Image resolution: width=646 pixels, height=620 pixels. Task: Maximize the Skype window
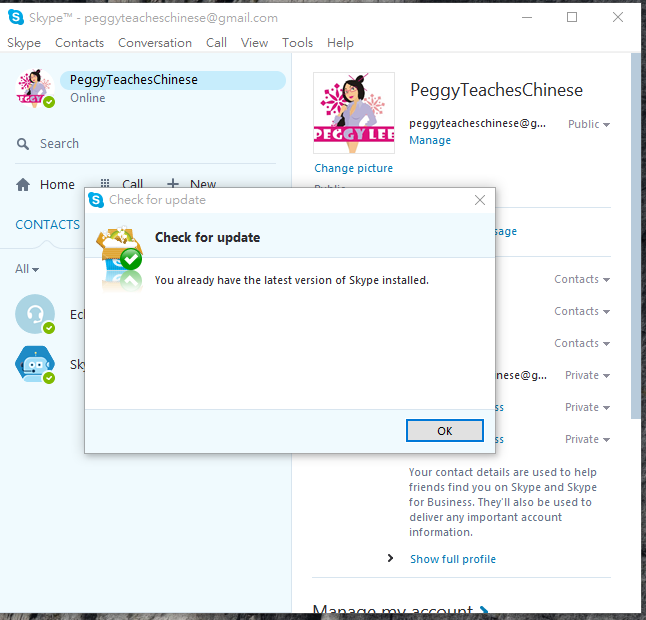click(572, 17)
